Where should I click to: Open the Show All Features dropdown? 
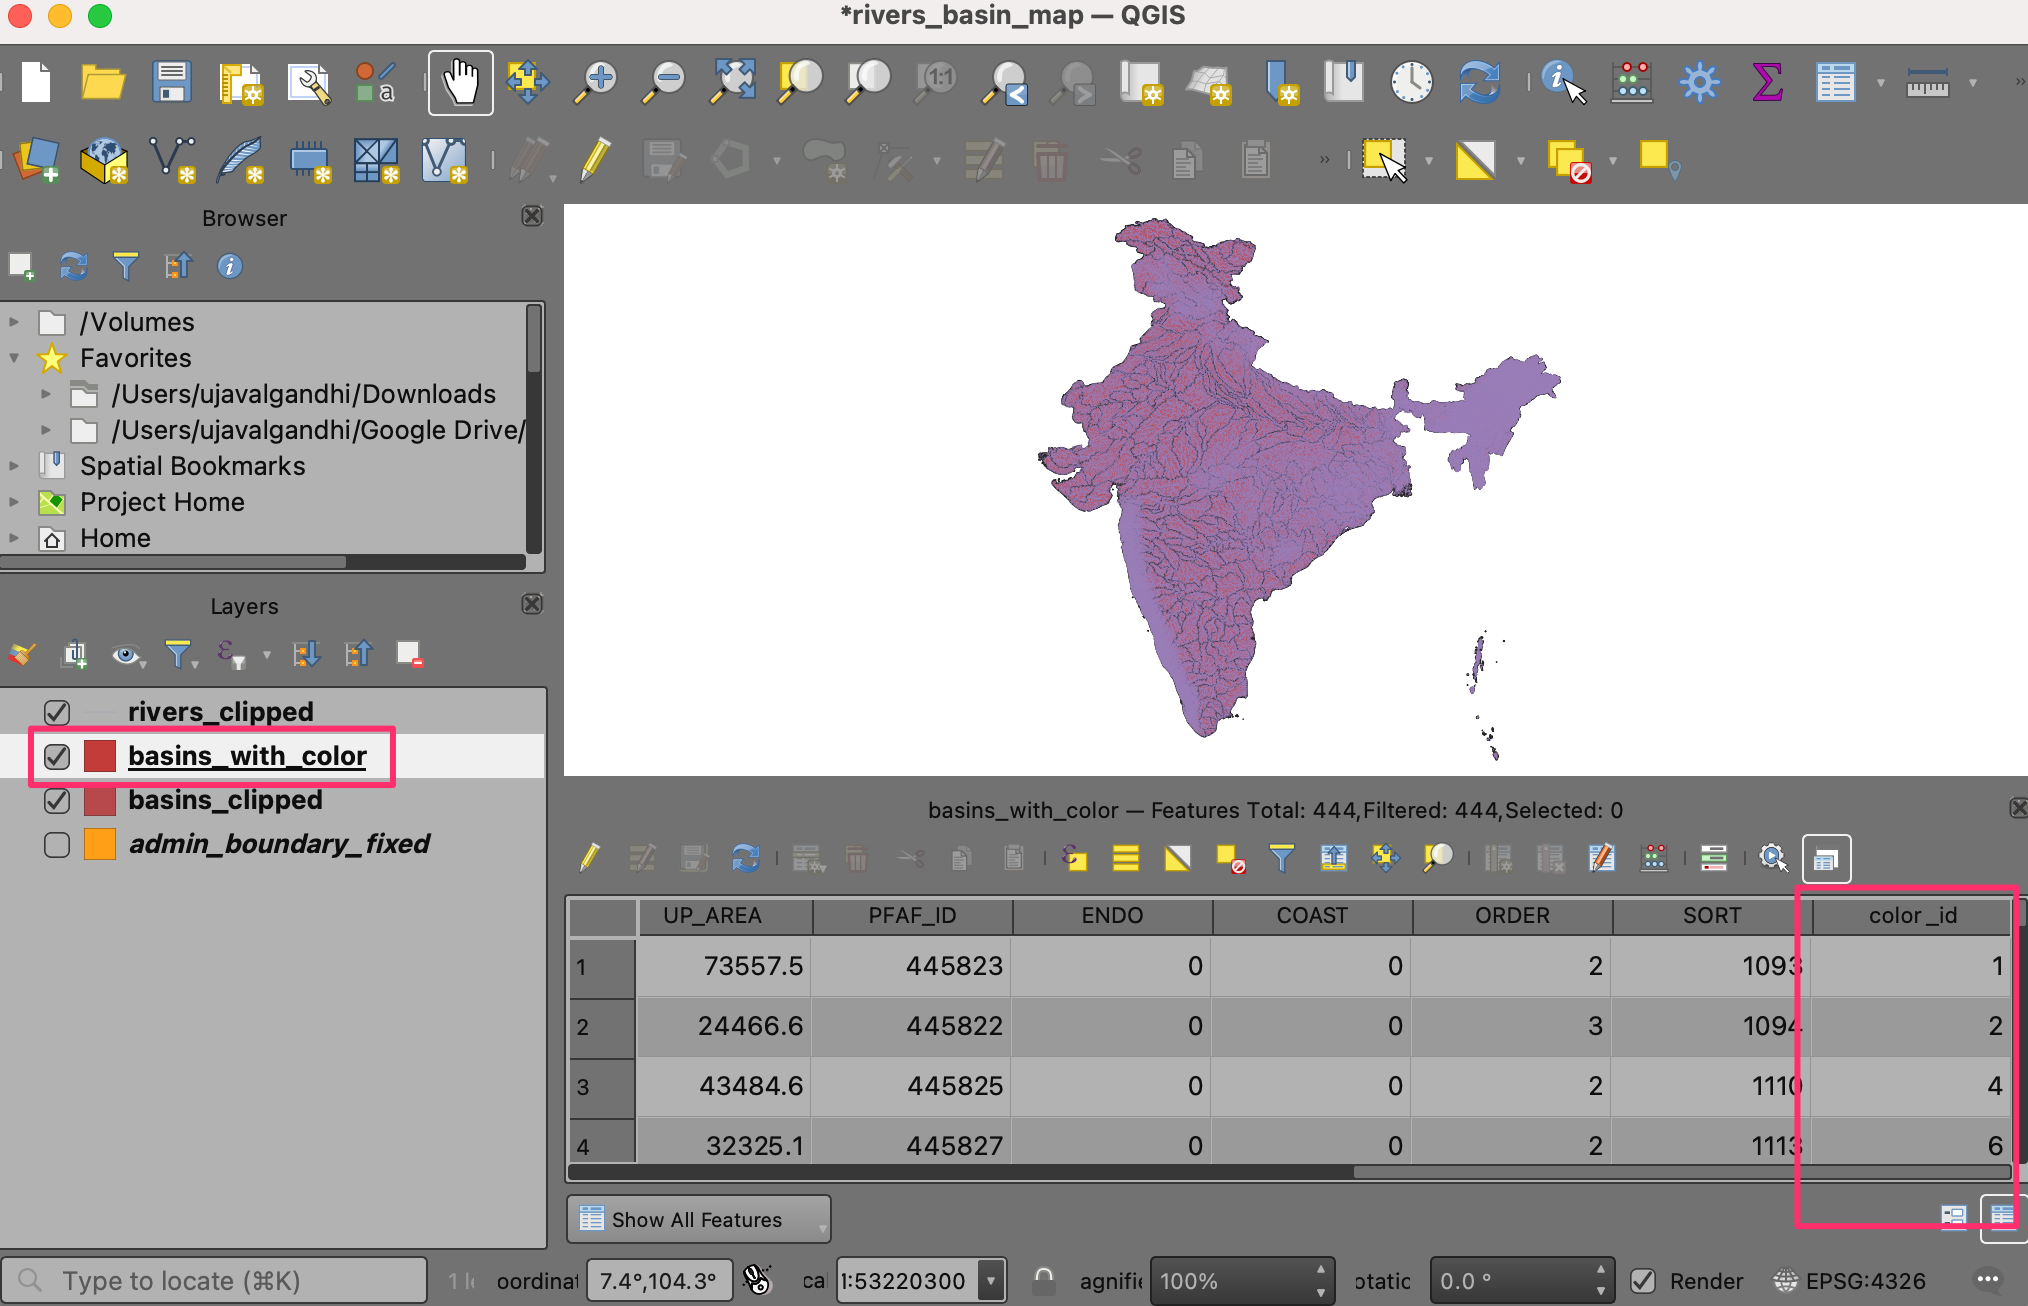click(698, 1219)
